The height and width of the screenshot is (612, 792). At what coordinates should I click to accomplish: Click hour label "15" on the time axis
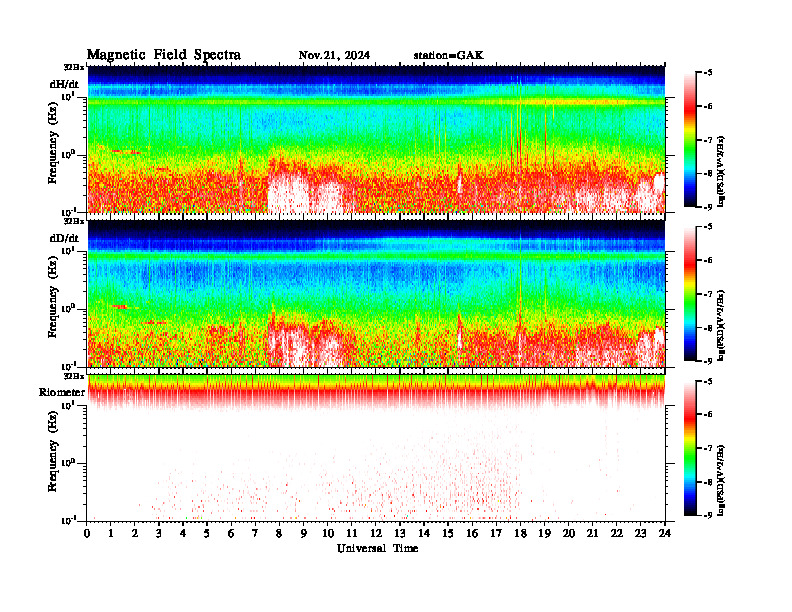[x=448, y=534]
